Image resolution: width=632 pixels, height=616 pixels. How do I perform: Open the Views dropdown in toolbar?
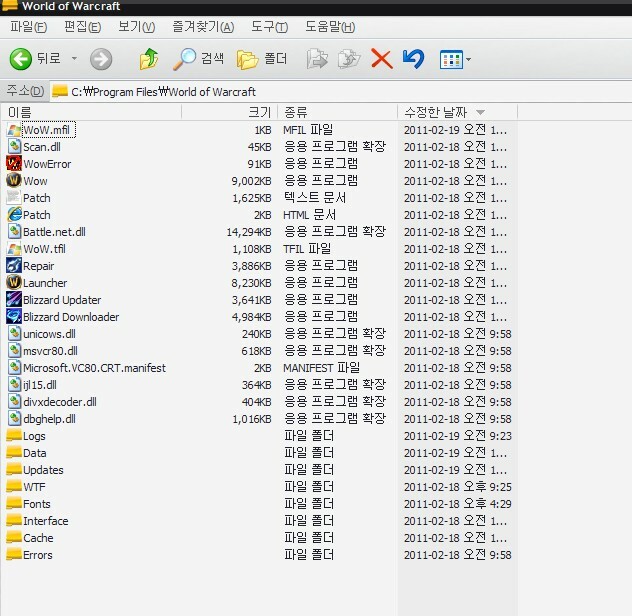click(455, 59)
